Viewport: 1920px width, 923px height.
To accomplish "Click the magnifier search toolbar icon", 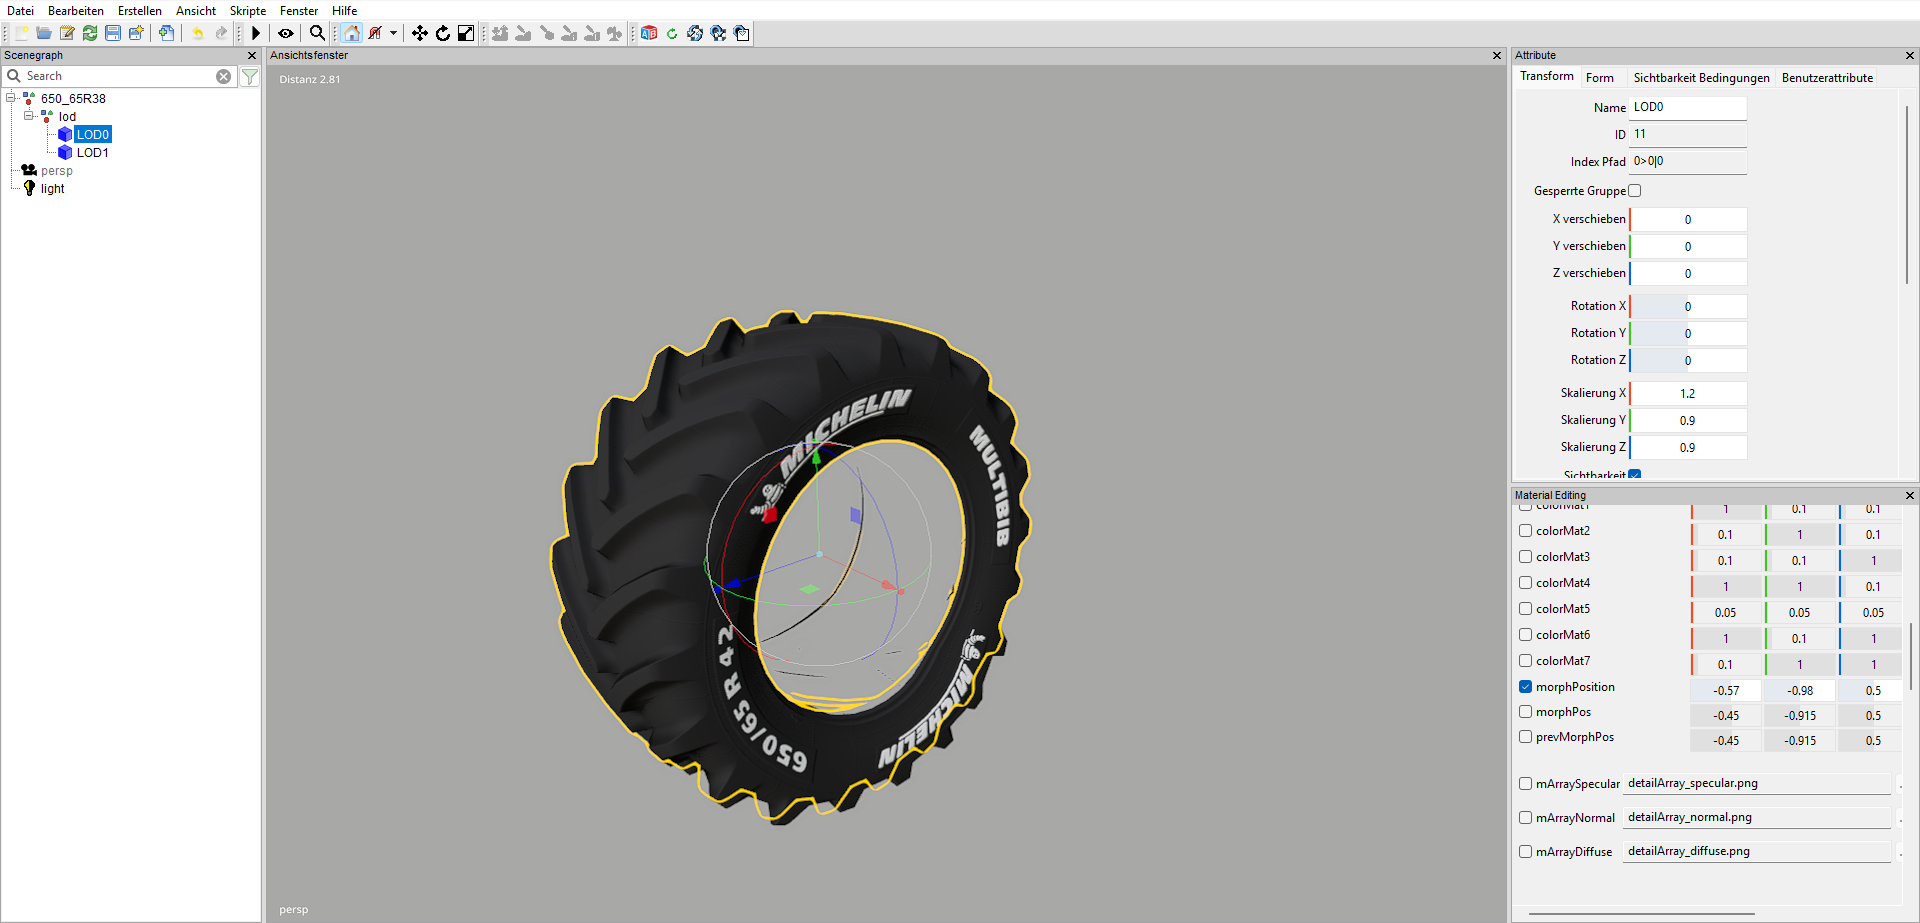I will (317, 33).
